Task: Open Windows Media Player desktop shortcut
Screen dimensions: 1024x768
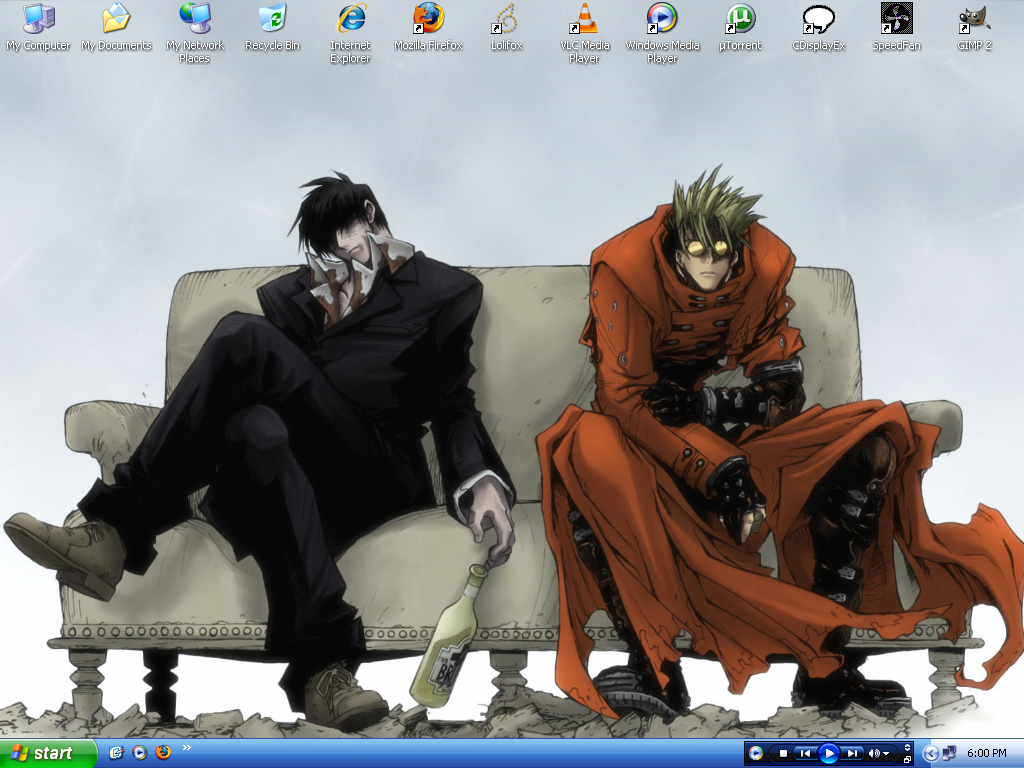Action: (662, 33)
